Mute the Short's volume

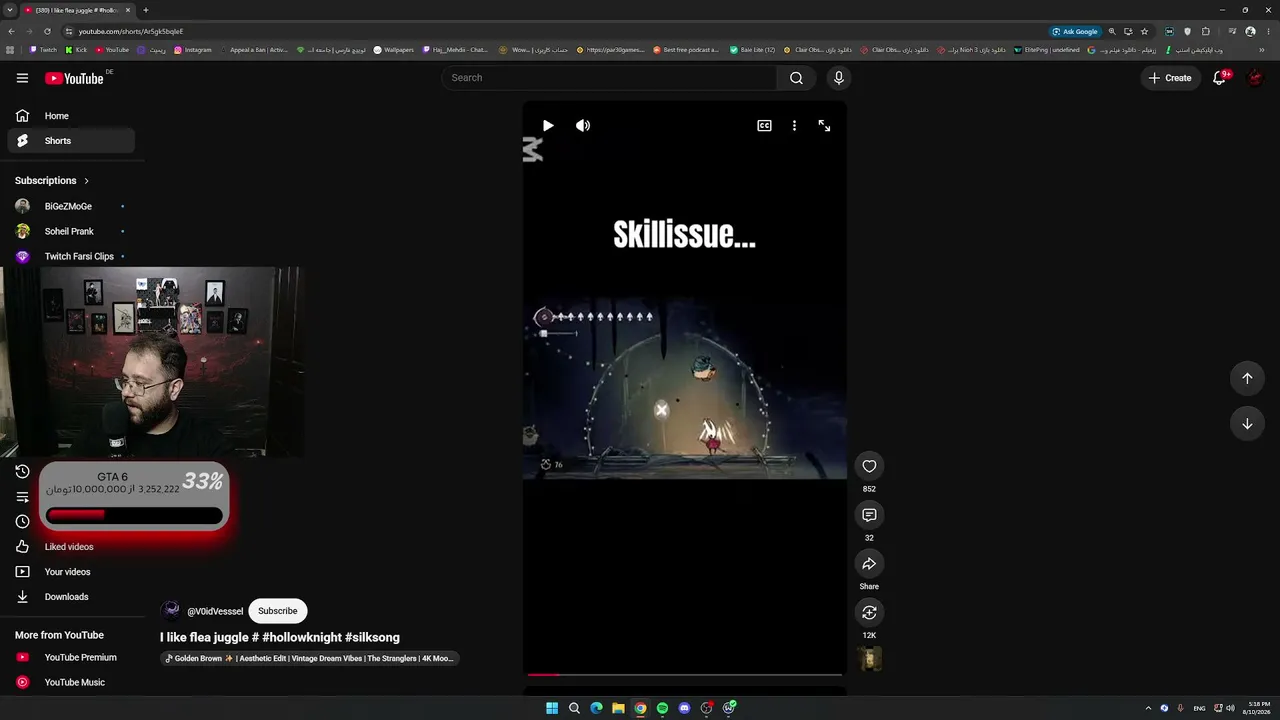583,126
